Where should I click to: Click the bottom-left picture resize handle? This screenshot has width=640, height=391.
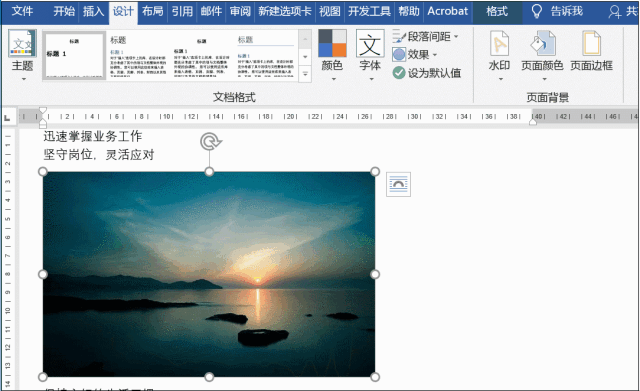click(43, 377)
